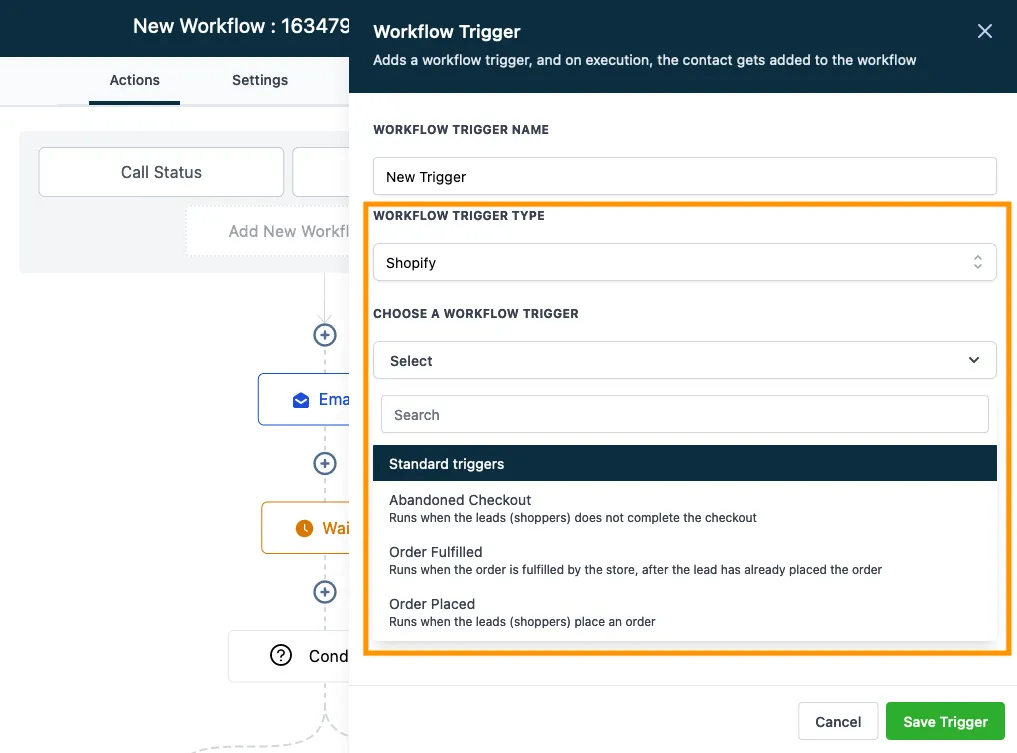Click the Cancel button
This screenshot has height=753, width=1017.
point(838,722)
